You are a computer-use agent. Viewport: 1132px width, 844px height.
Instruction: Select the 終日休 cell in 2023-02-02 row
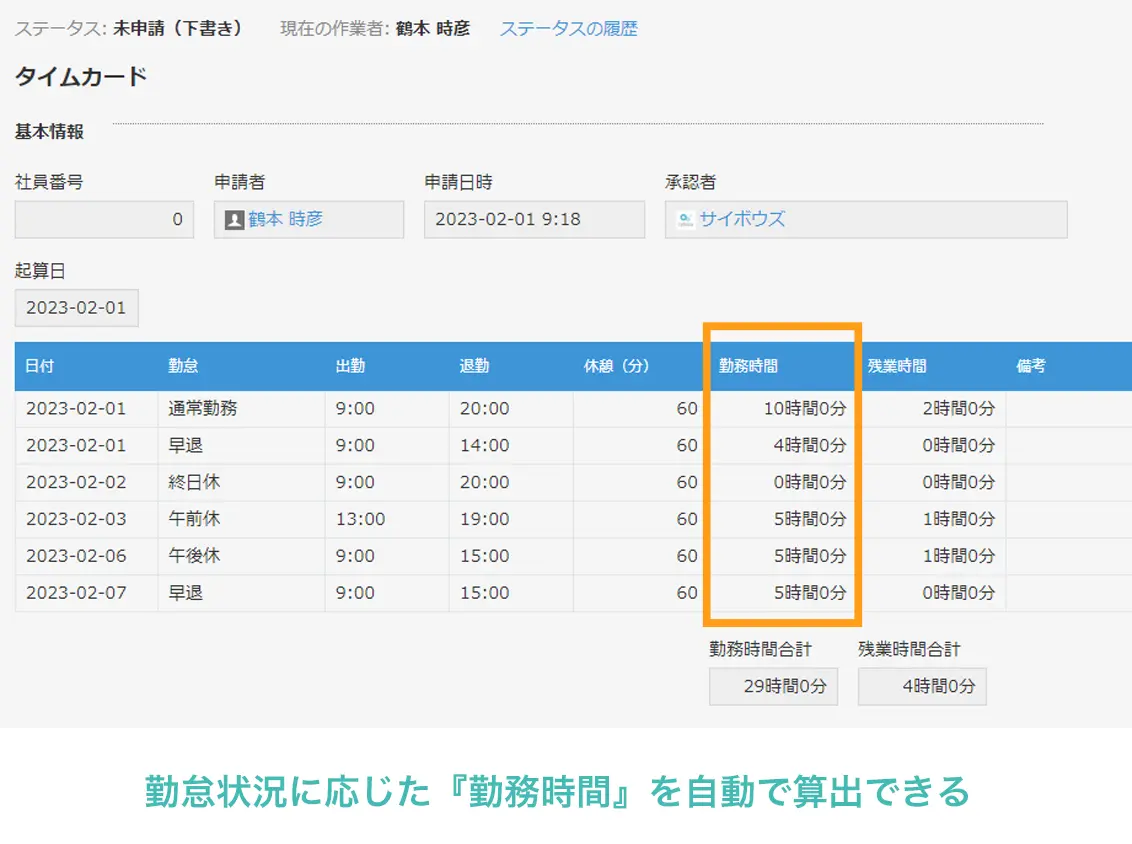point(194,483)
